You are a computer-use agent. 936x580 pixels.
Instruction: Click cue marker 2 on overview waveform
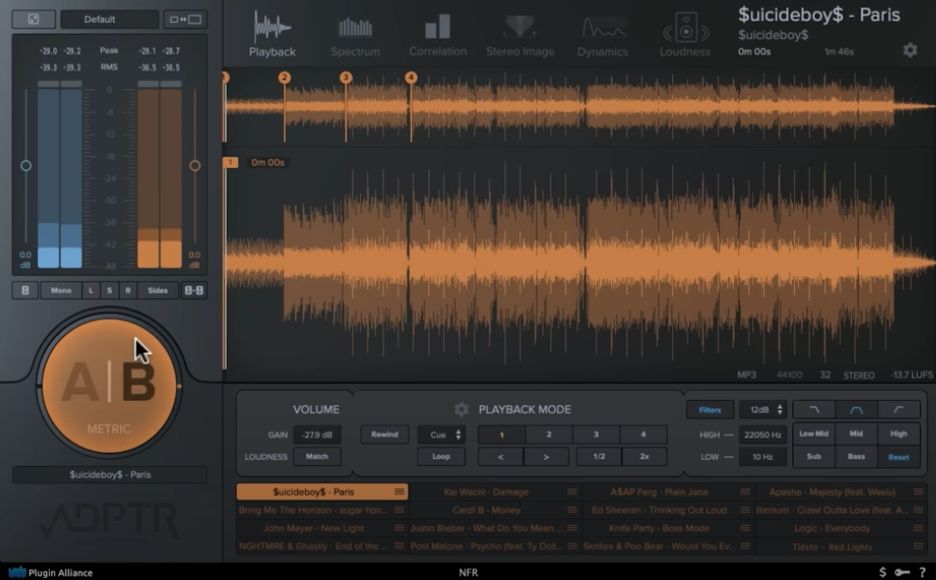(284, 78)
